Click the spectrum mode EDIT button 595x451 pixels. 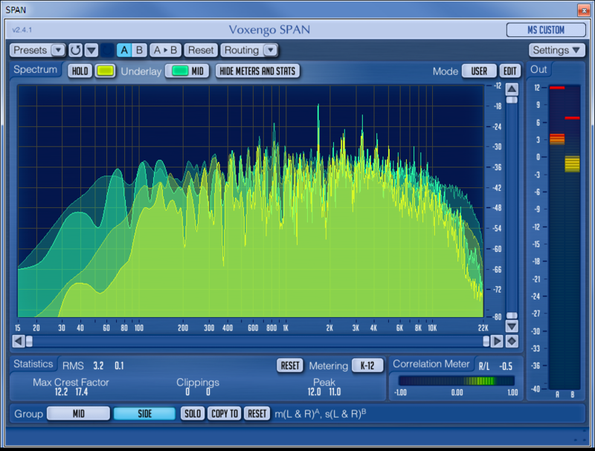click(510, 71)
